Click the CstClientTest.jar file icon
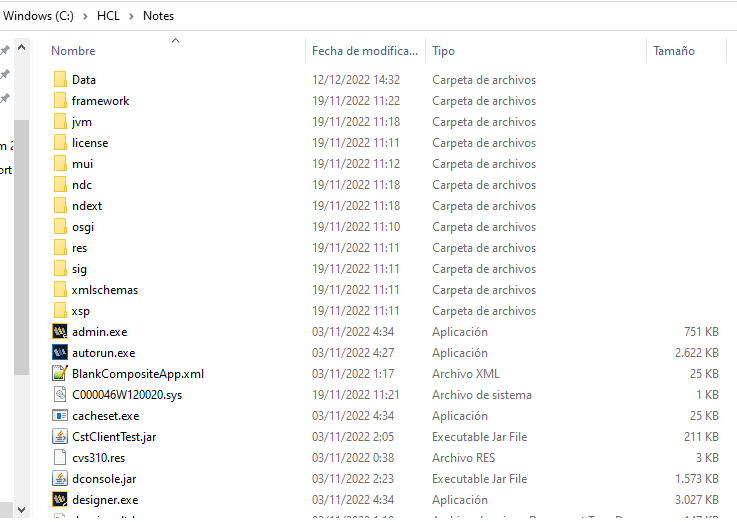The image size is (737, 522). [x=60, y=437]
